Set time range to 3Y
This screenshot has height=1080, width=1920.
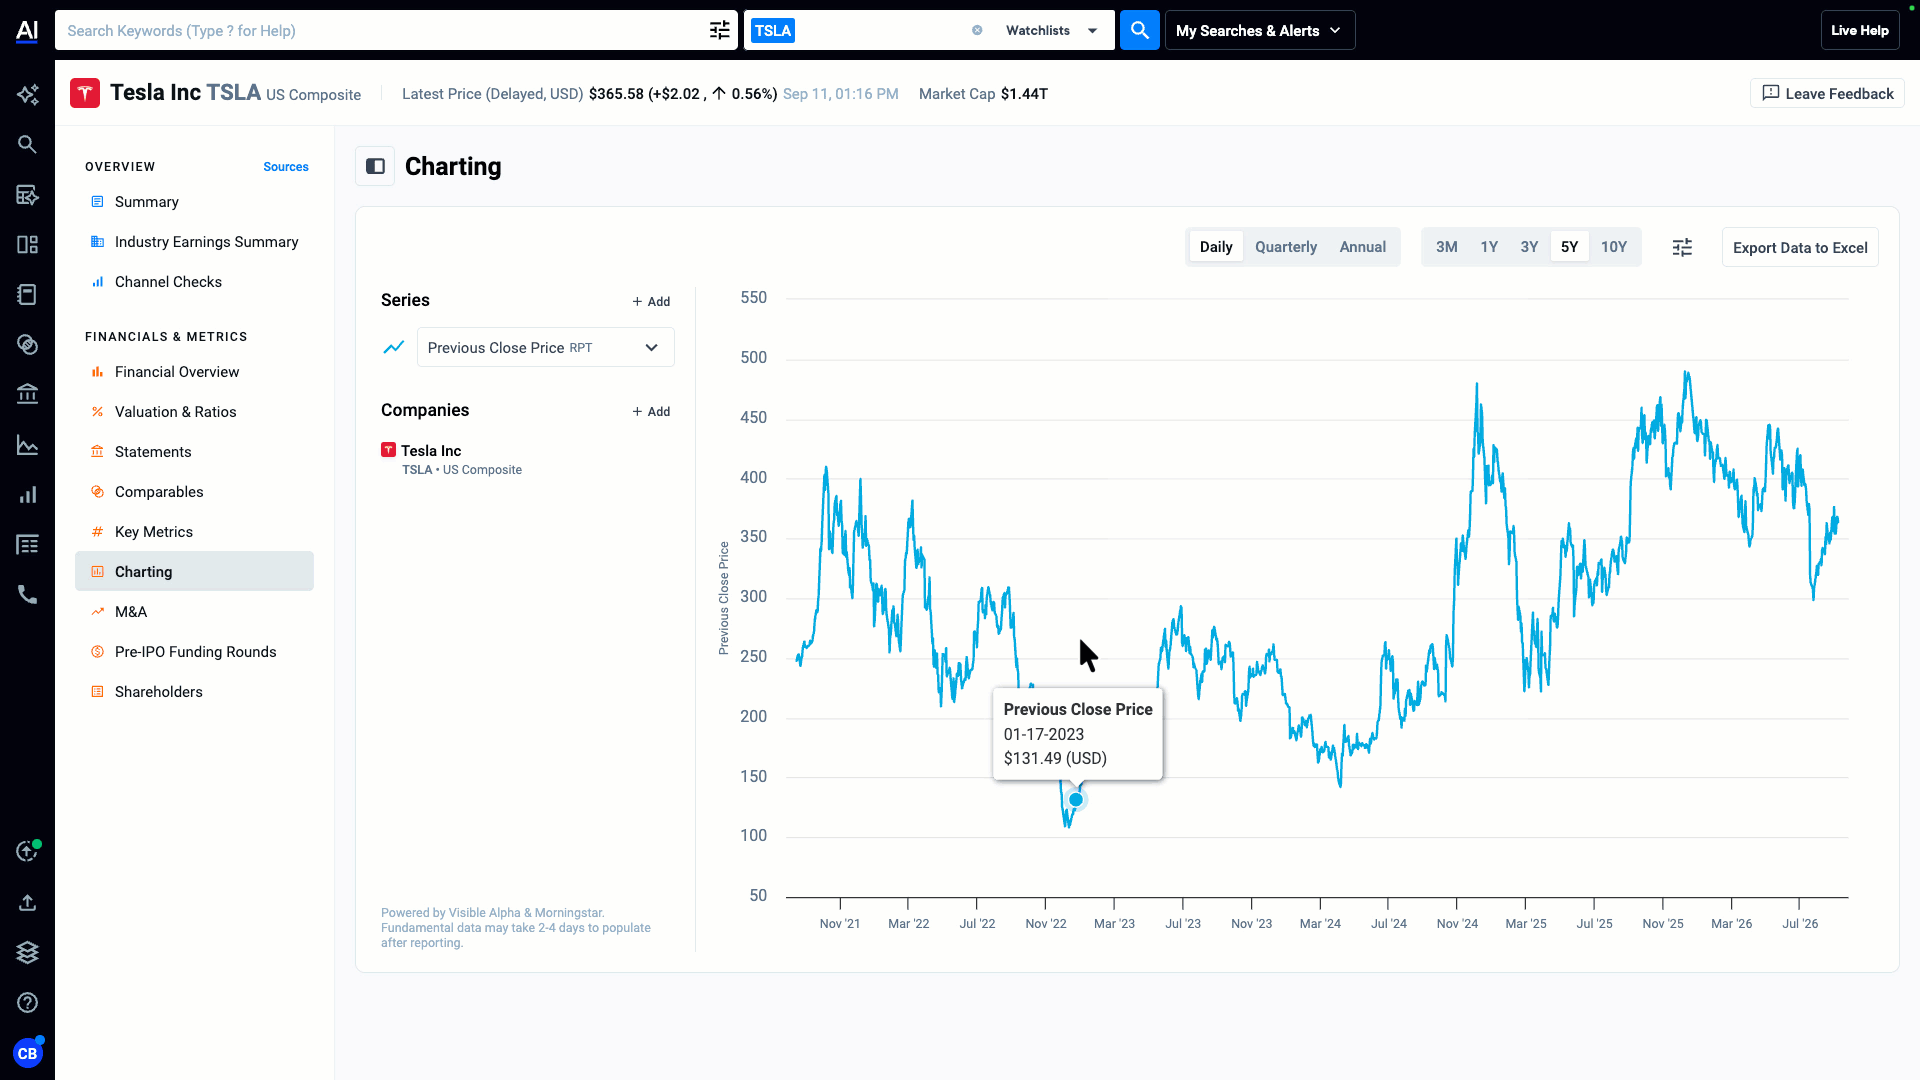coord(1529,247)
